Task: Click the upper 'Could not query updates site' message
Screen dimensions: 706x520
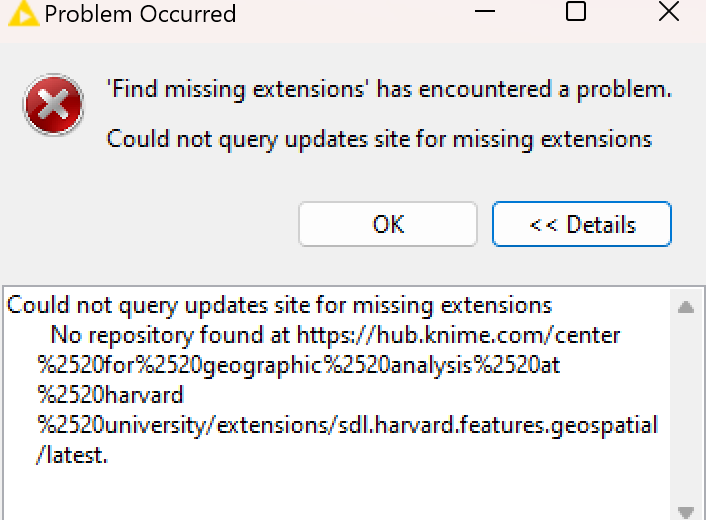Action: [x=379, y=139]
